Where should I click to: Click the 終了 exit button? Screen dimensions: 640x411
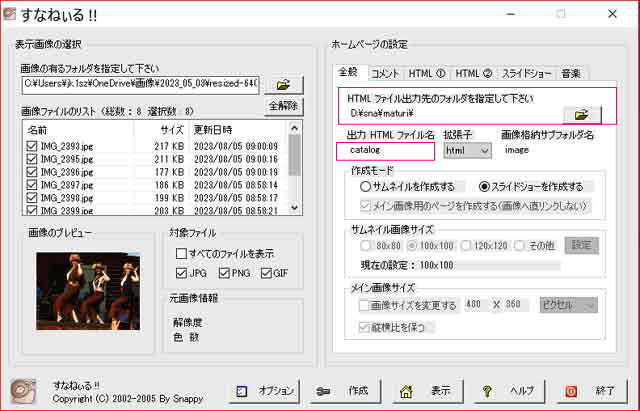click(588, 390)
